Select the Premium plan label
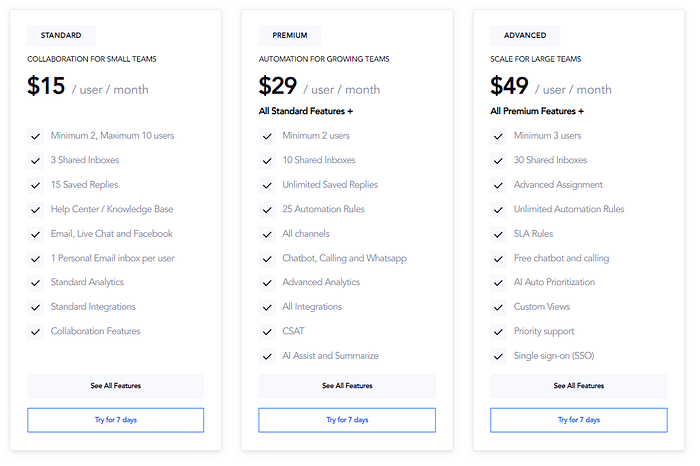The height and width of the screenshot is (466, 700). pyautogui.click(x=291, y=36)
